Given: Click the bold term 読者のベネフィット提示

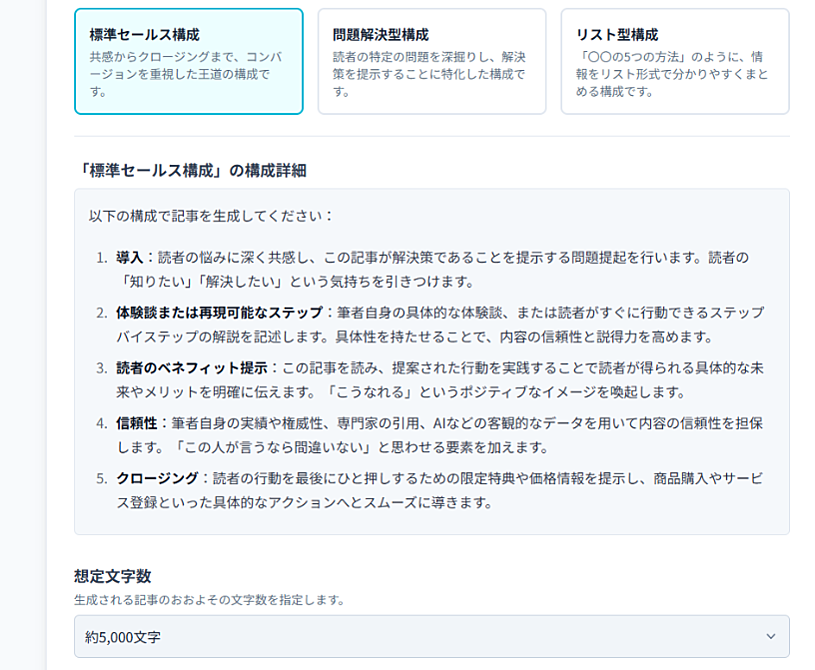Looking at the screenshot, I should pyautogui.click(x=192, y=368).
